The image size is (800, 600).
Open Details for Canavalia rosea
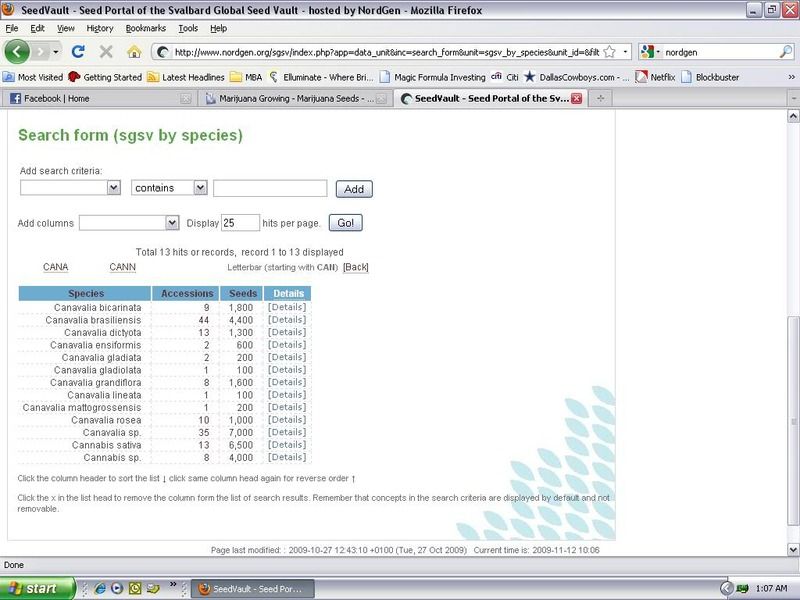coord(287,420)
